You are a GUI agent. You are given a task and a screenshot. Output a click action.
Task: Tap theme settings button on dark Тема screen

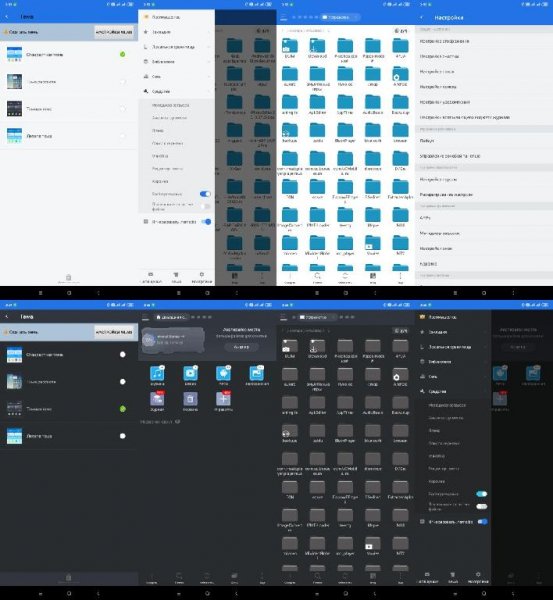(x=114, y=332)
